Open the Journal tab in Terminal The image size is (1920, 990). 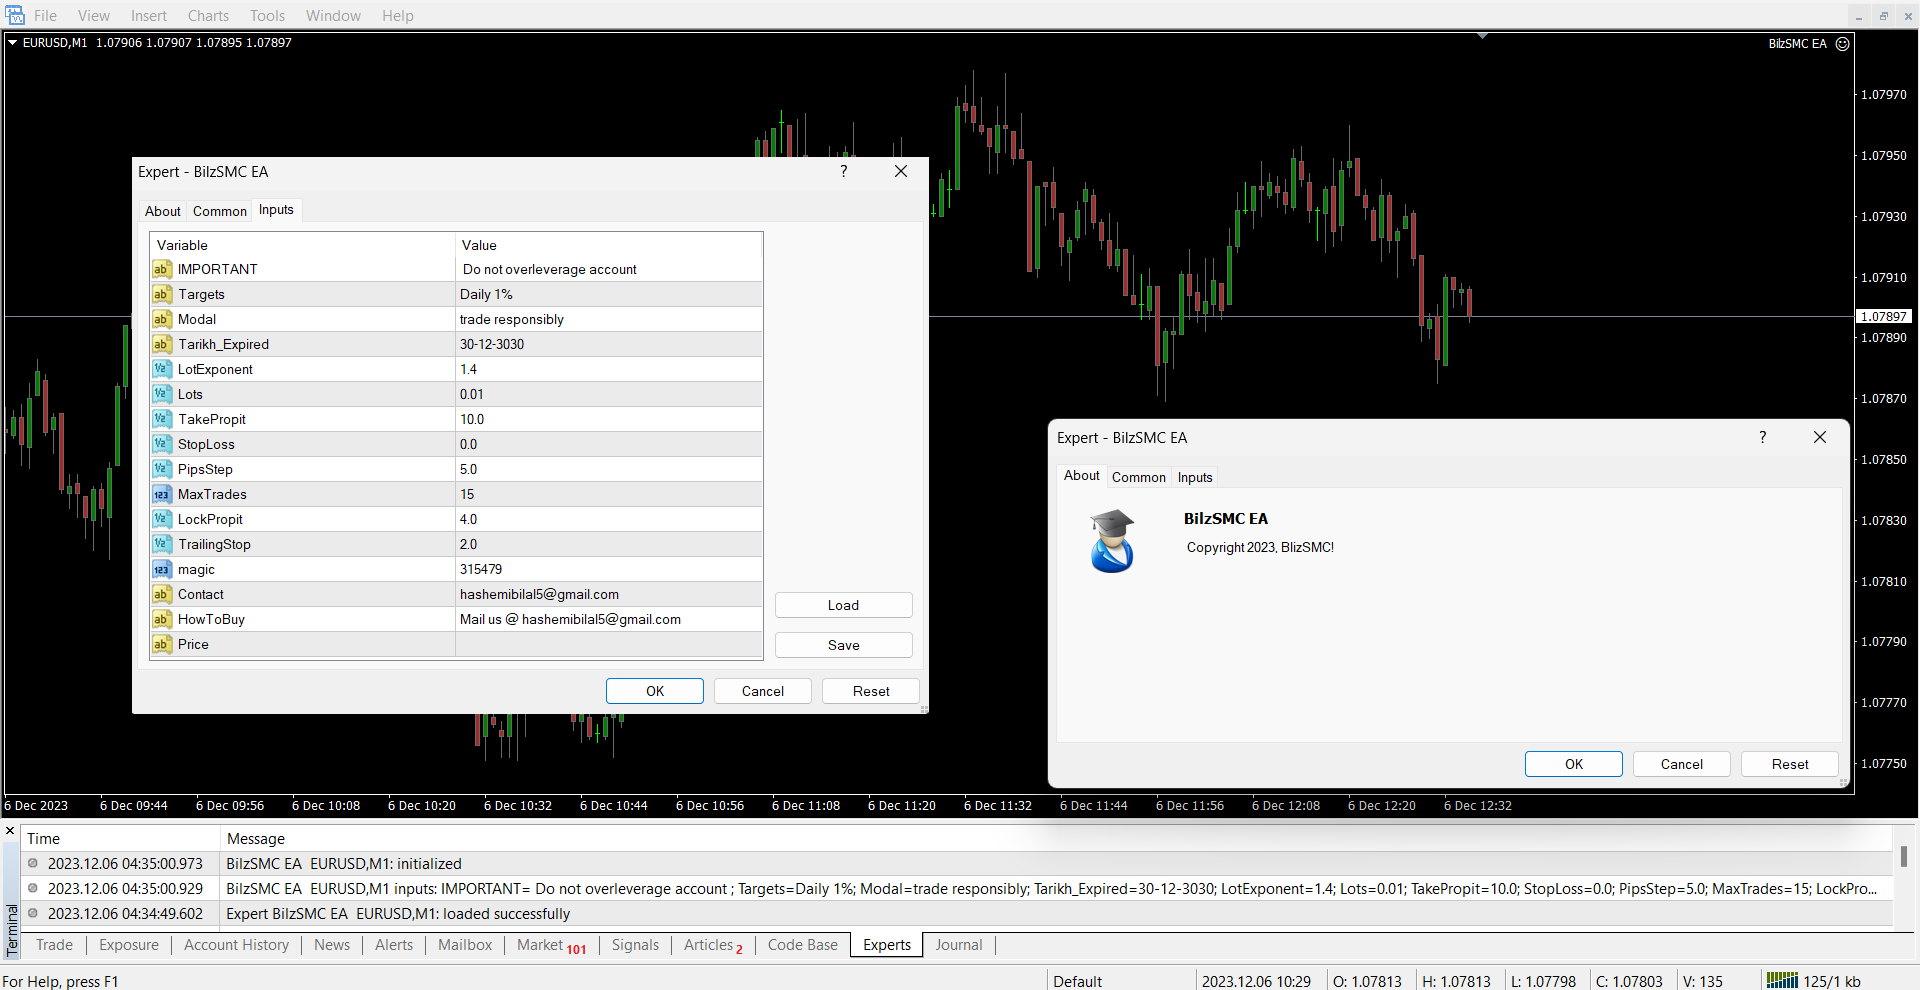[x=958, y=945]
